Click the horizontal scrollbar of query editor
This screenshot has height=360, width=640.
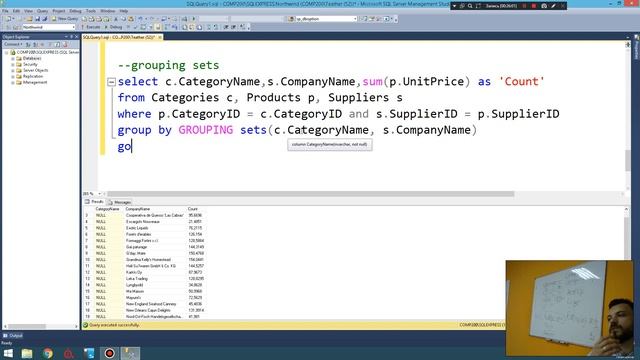tap(310, 194)
